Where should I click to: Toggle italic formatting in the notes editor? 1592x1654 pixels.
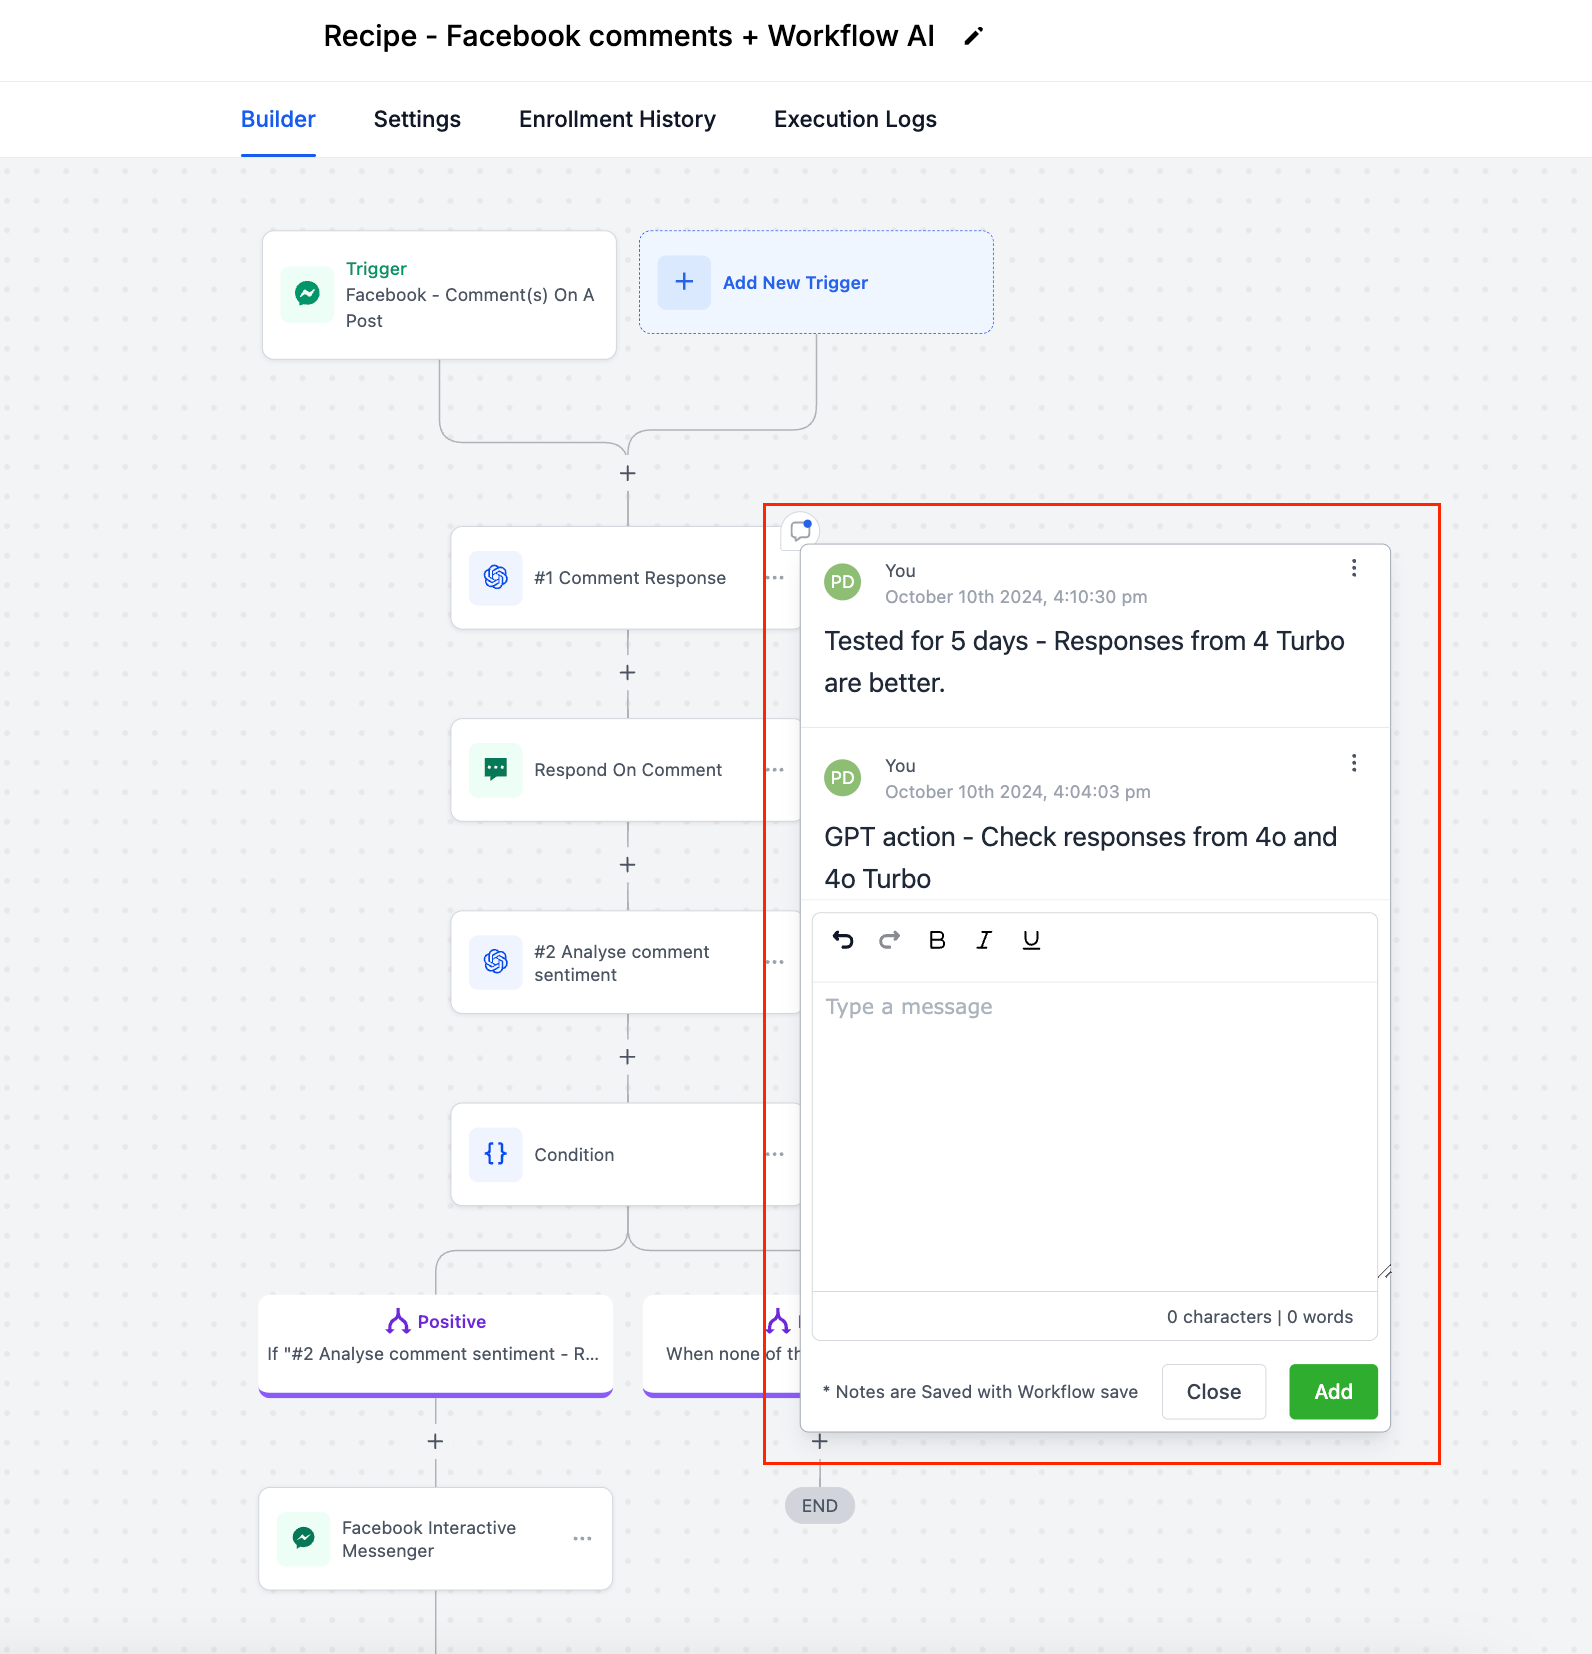984,940
